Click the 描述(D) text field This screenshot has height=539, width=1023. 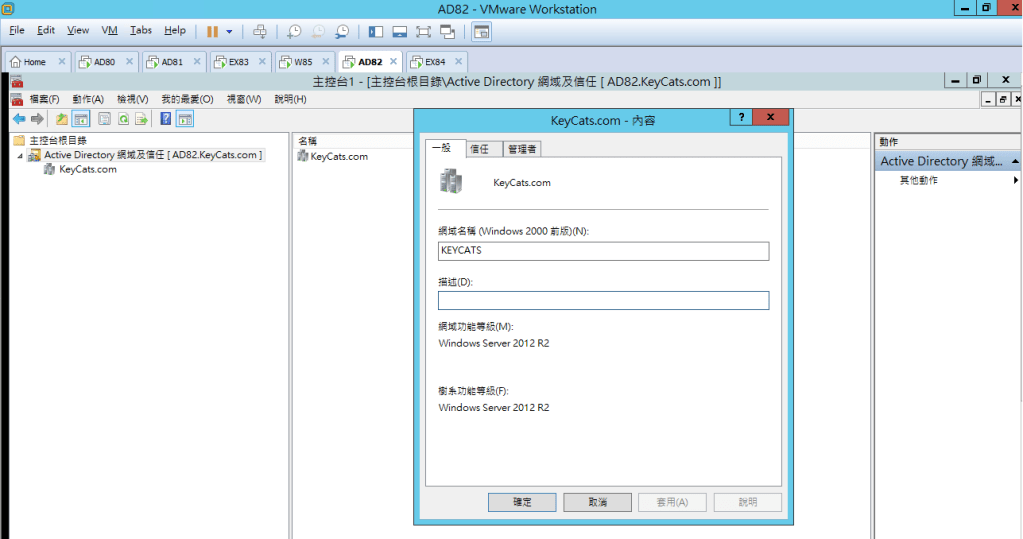click(x=603, y=301)
